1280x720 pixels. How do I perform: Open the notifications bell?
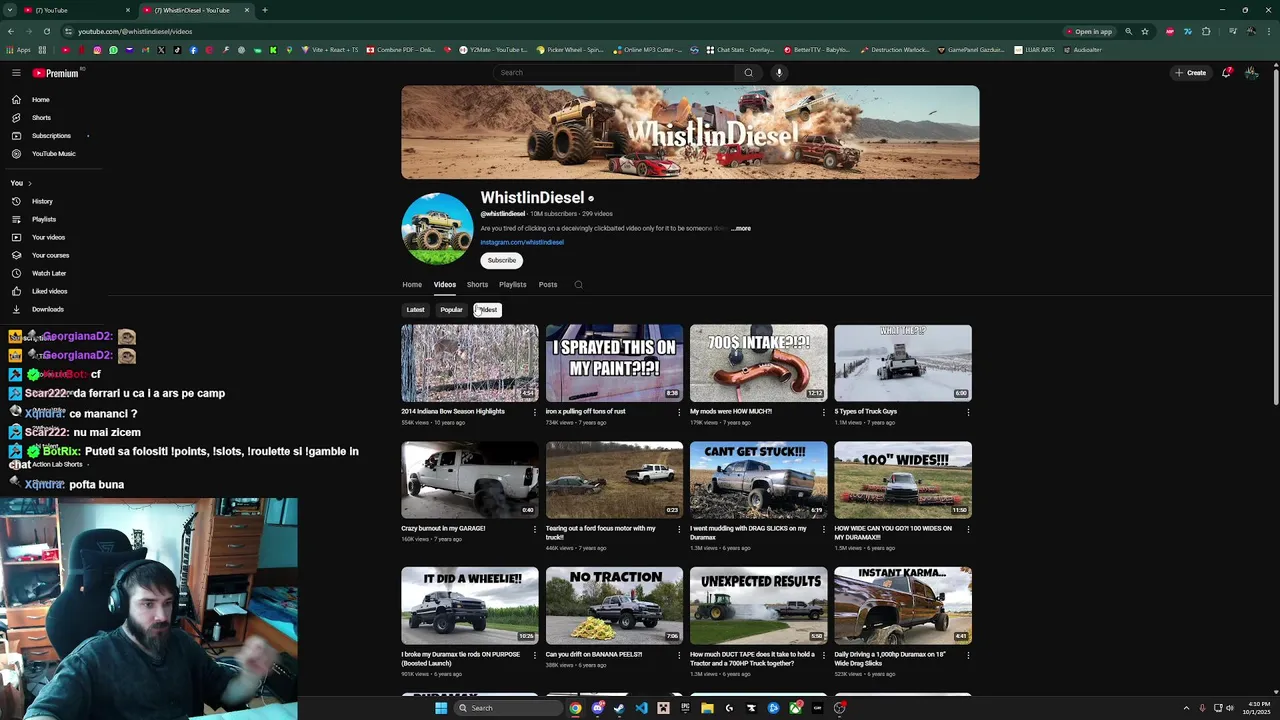1226,73
